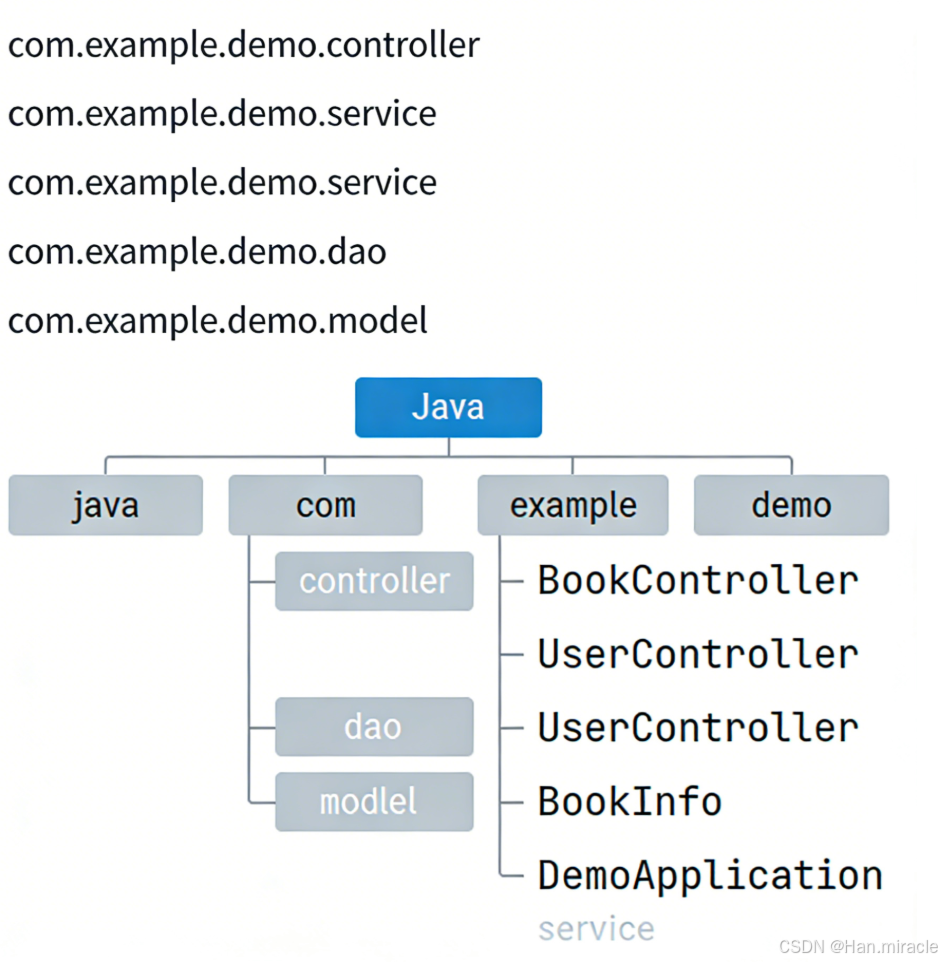
Task: Click the com.example.demo.model package line
Action: [217, 320]
